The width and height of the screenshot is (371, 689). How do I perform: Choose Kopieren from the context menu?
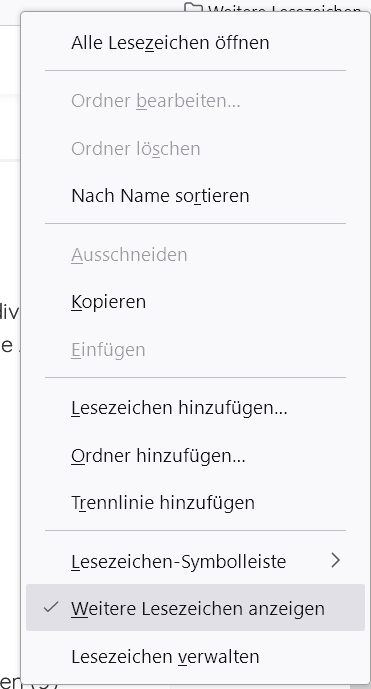(x=108, y=302)
